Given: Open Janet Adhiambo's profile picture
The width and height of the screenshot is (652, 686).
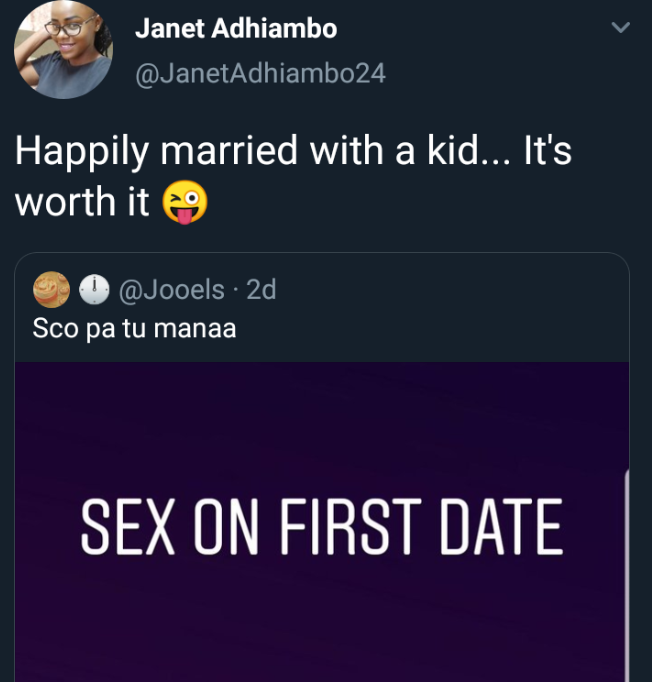Looking at the screenshot, I should [x=62, y=50].
